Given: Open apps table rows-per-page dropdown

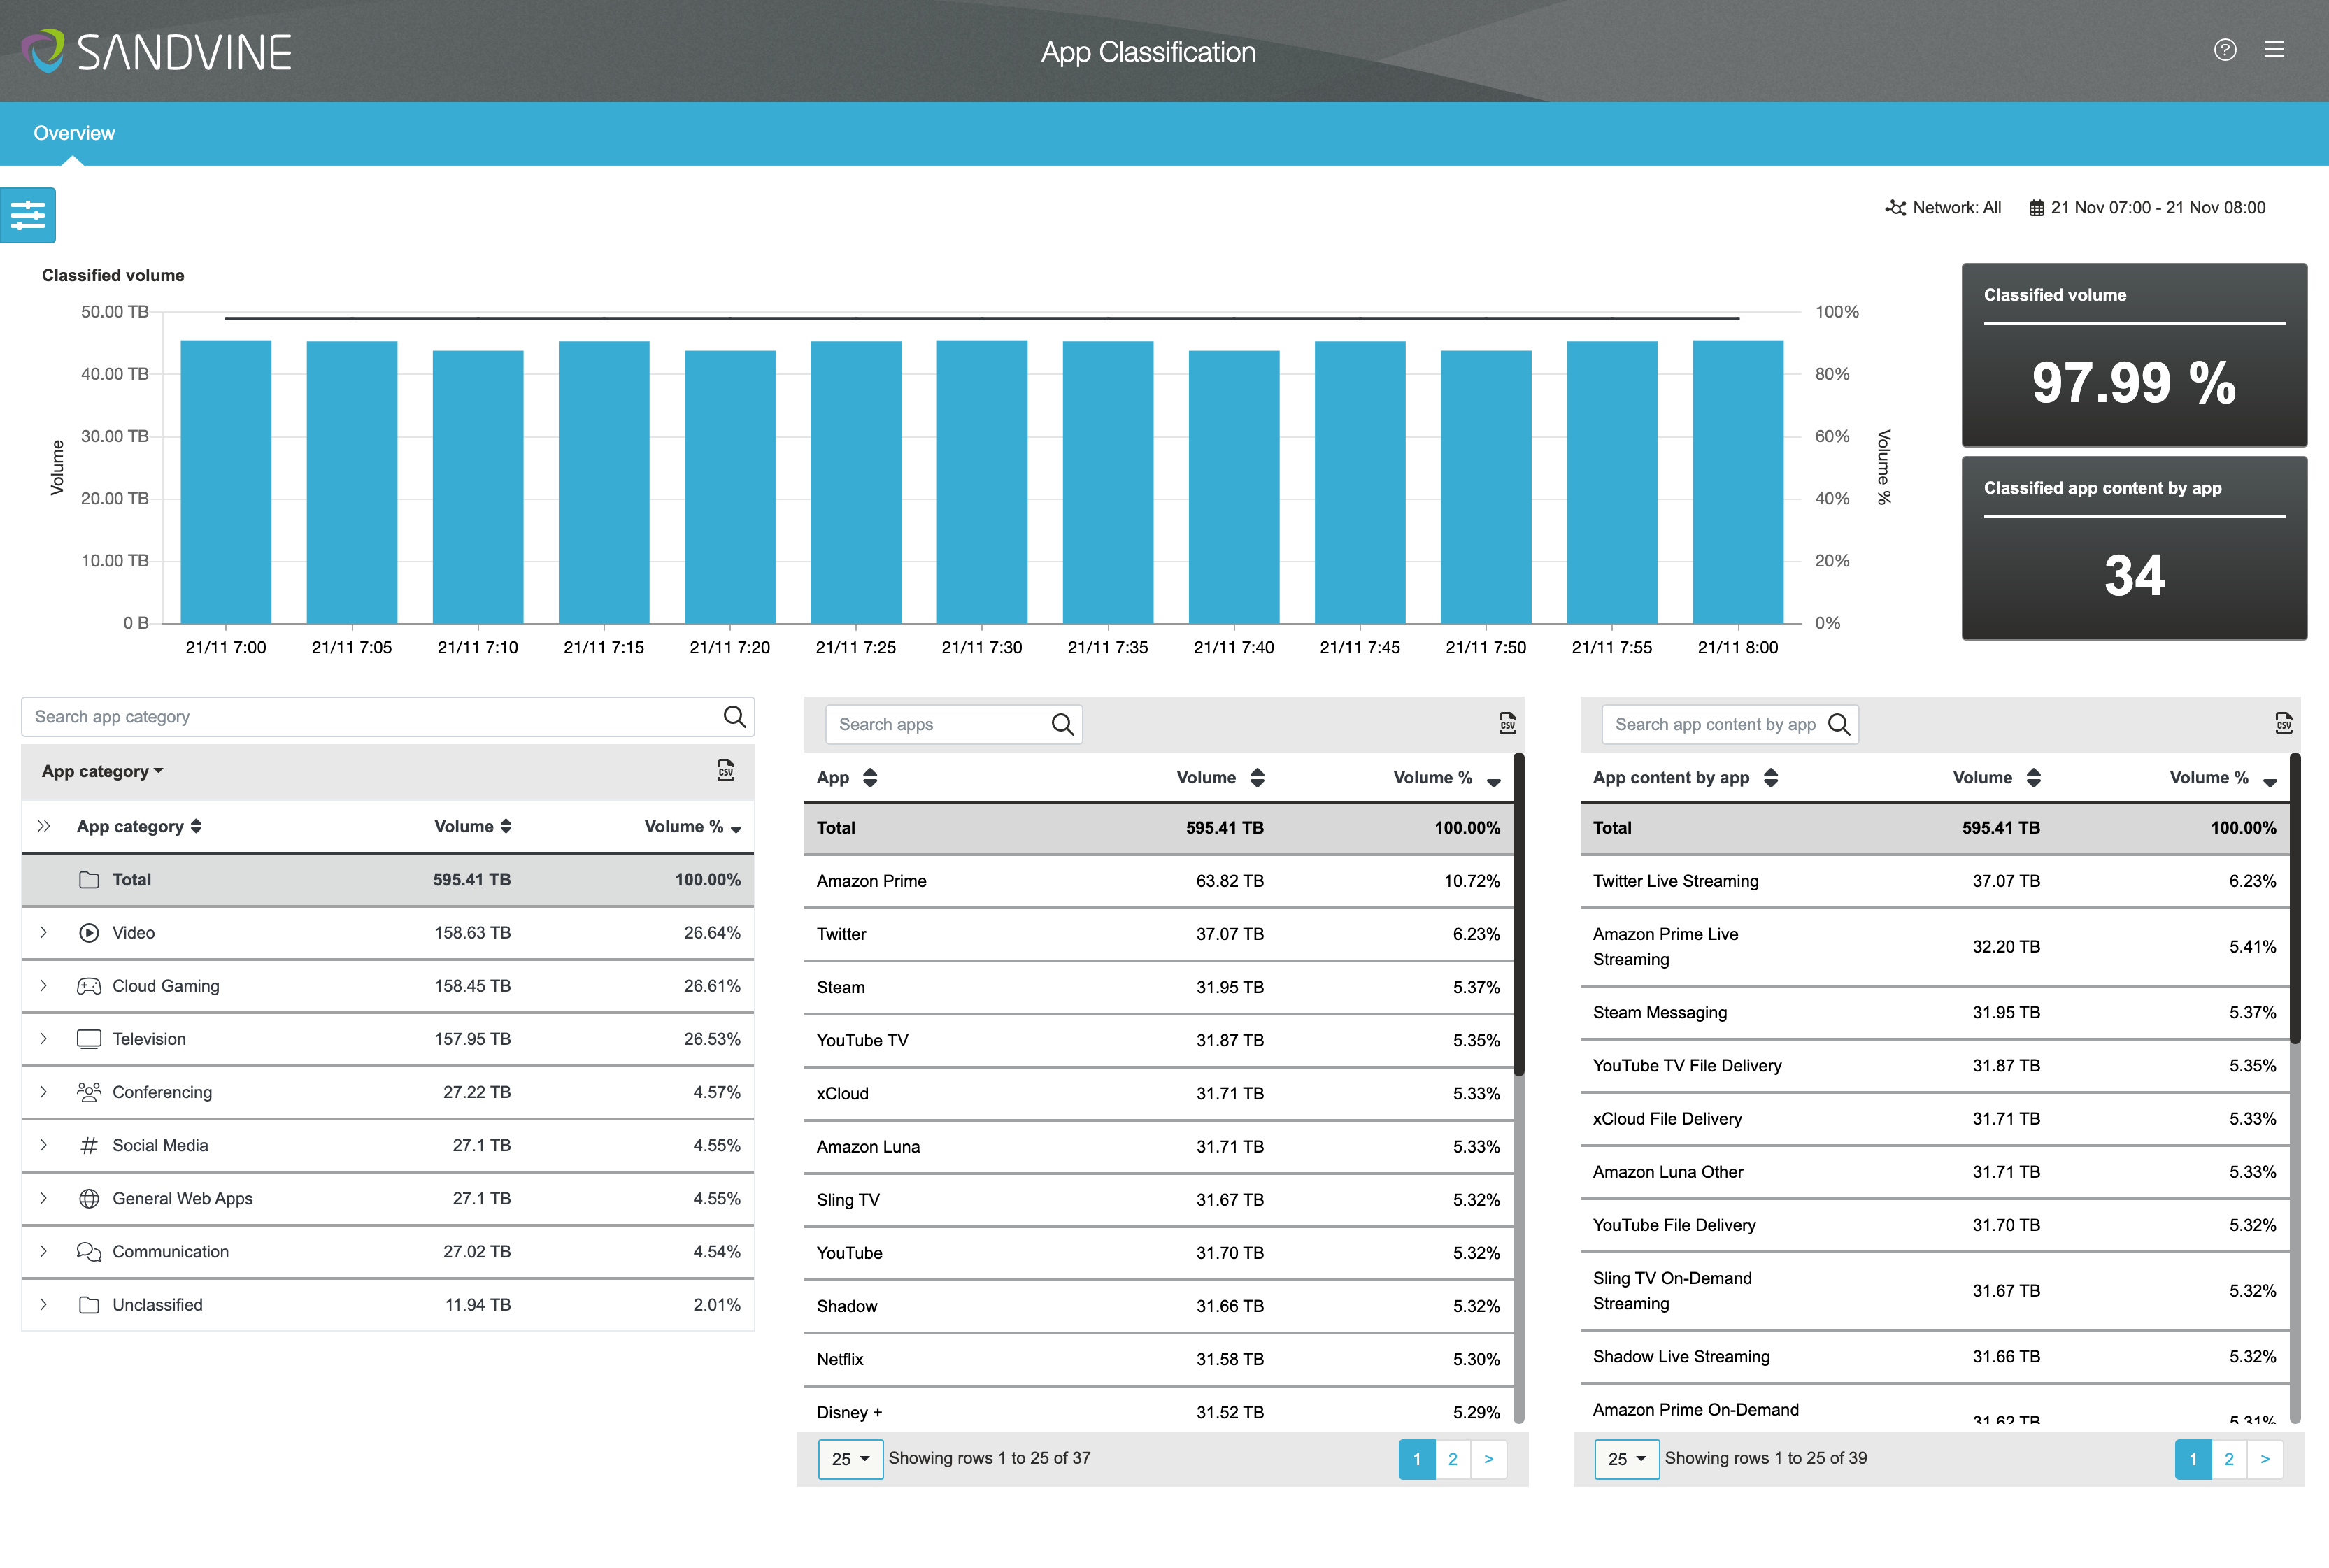Looking at the screenshot, I should (x=850, y=1459).
